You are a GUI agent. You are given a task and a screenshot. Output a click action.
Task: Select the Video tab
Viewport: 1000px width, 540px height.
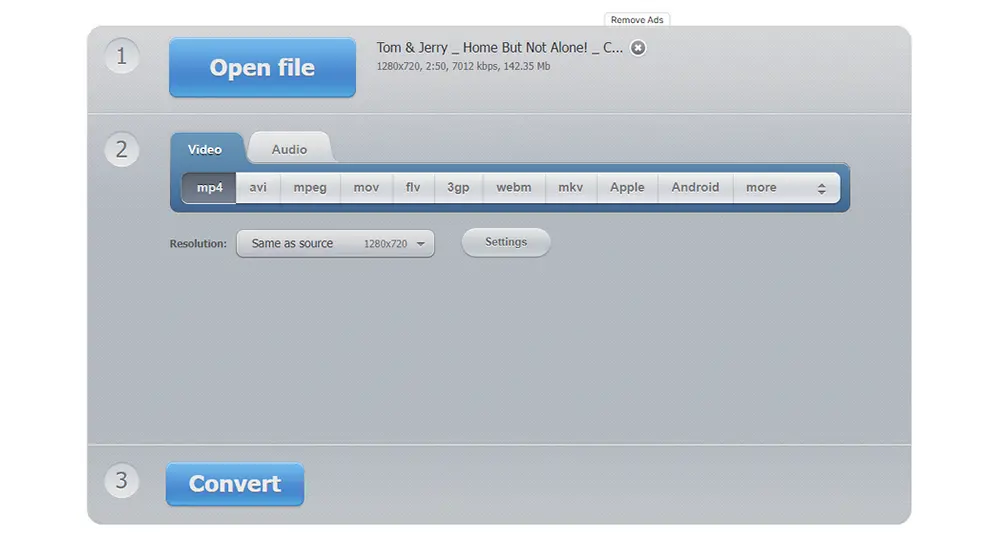[205, 149]
